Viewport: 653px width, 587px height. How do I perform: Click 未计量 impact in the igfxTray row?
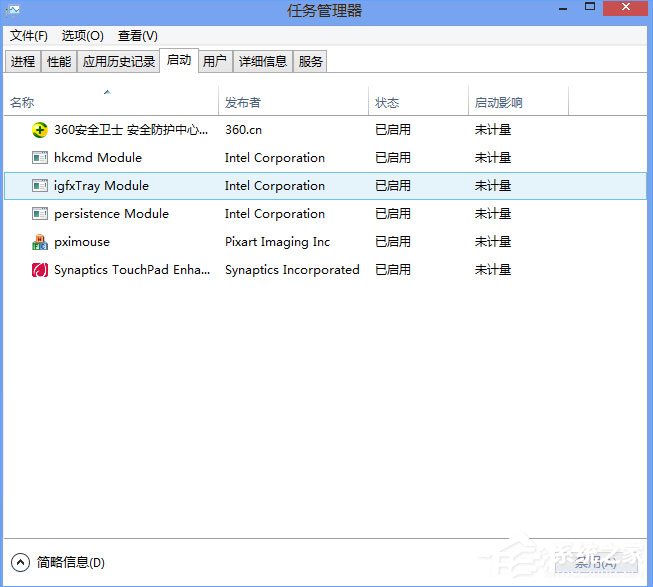tap(493, 186)
